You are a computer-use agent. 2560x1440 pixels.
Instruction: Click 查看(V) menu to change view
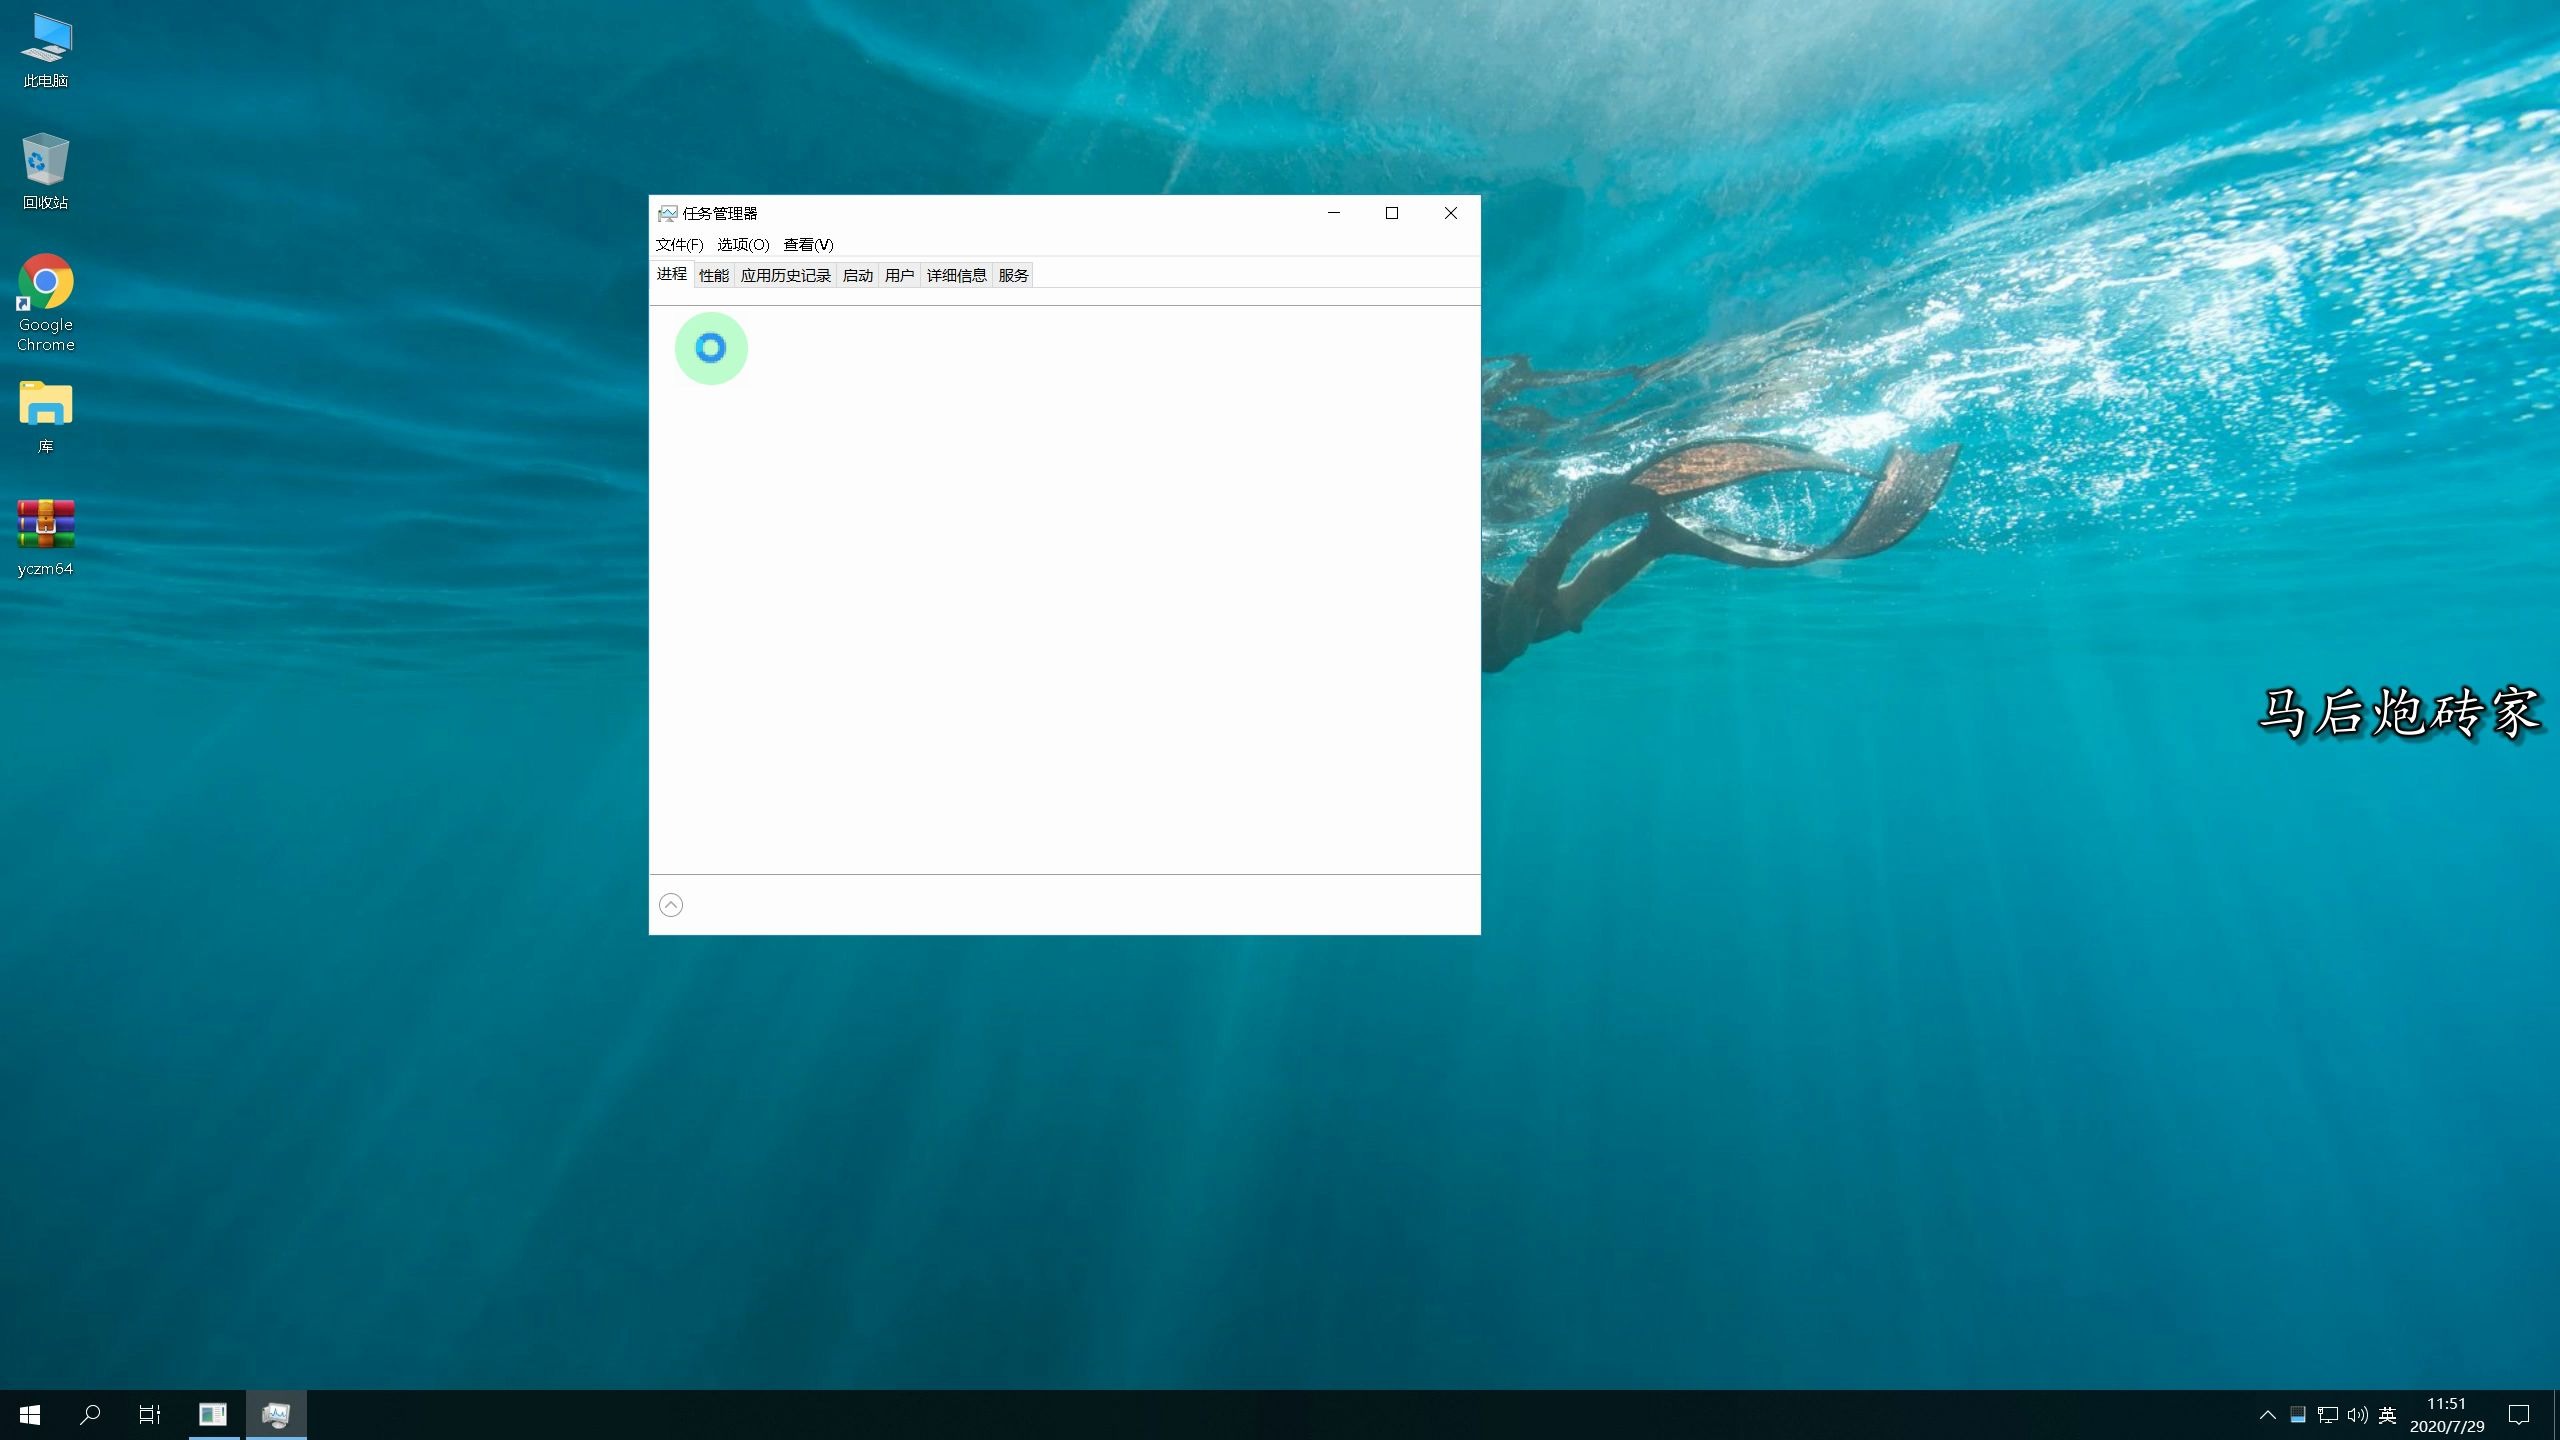[x=807, y=243]
